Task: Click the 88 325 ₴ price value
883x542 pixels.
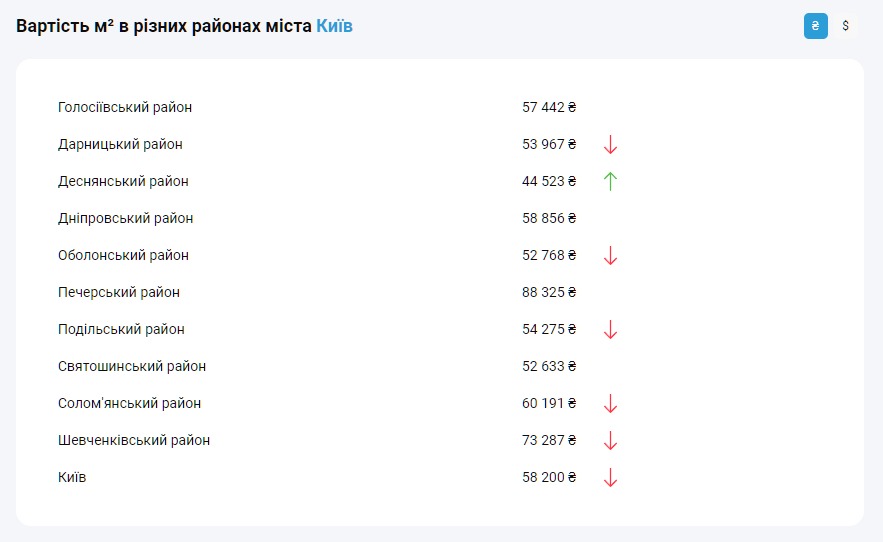Action: coord(549,292)
